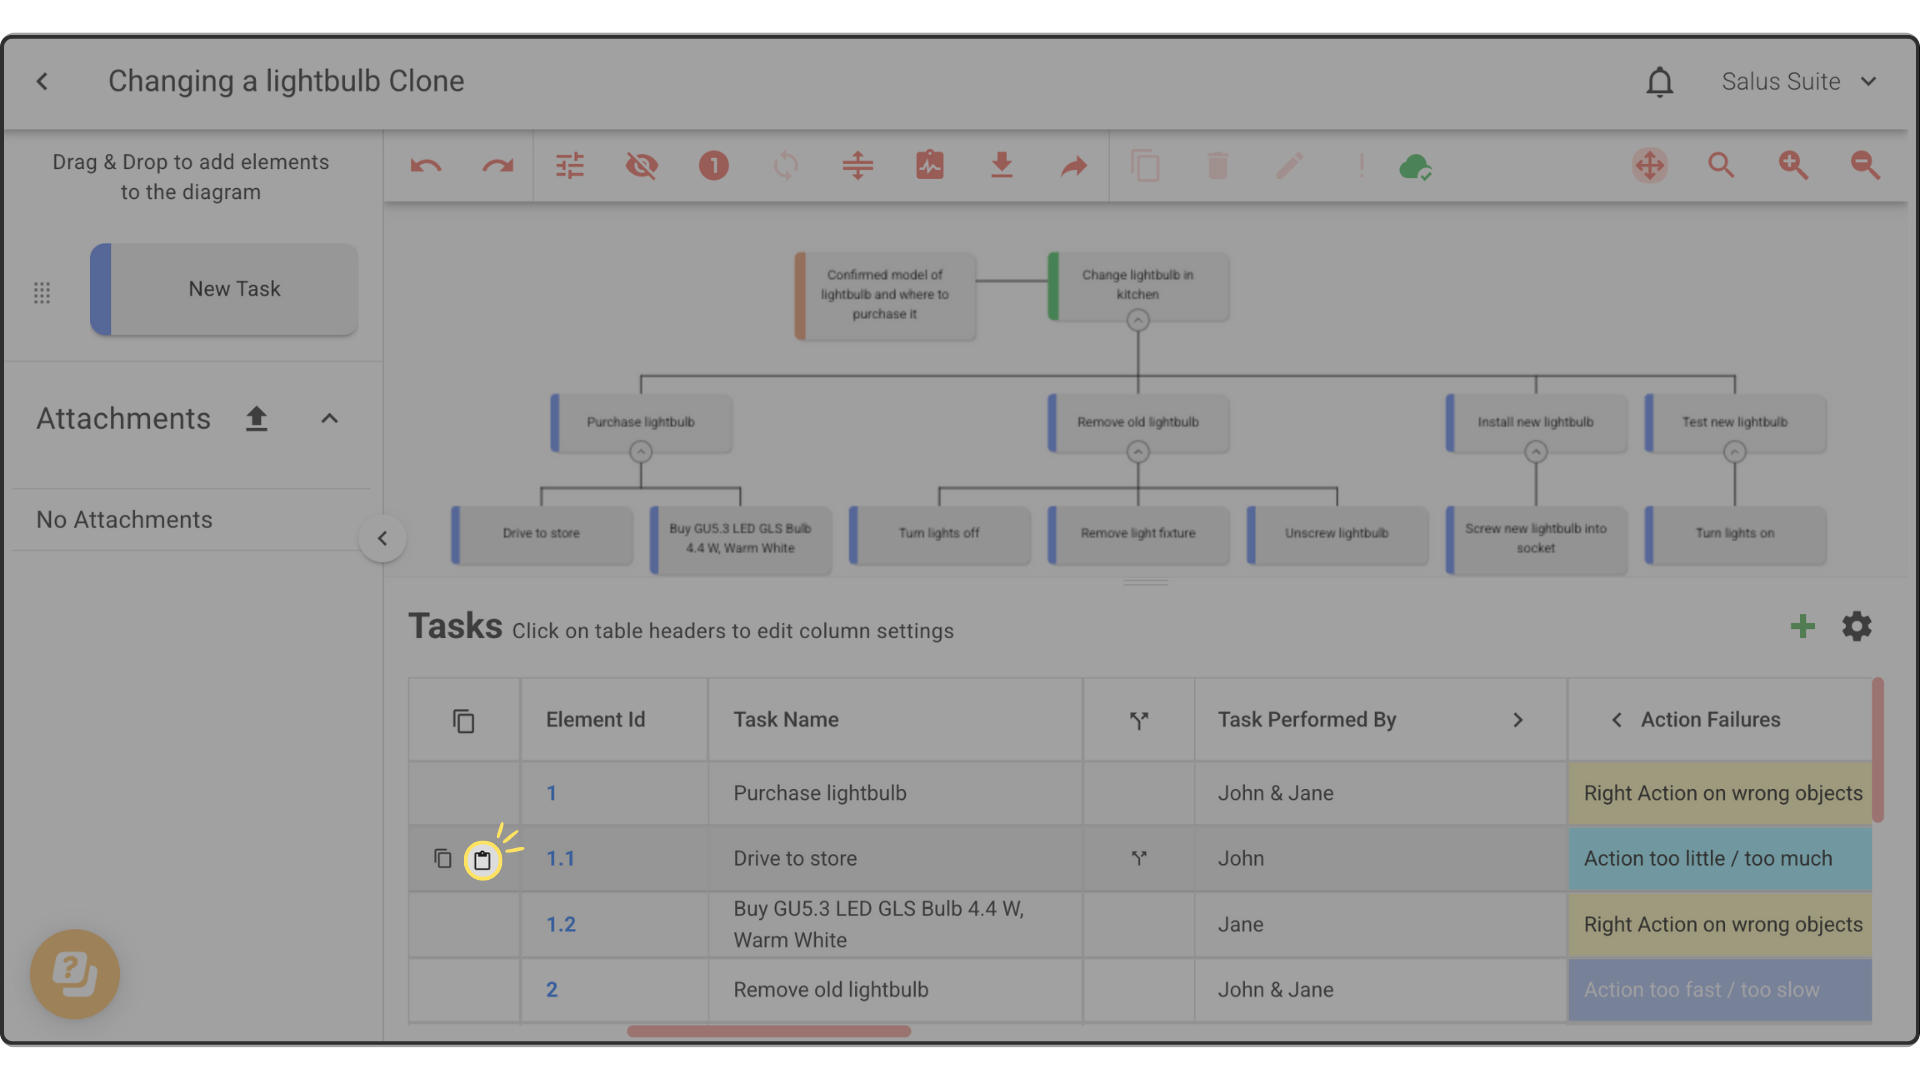Click the share arrow icon
This screenshot has width=1920, height=1080.
[1073, 166]
